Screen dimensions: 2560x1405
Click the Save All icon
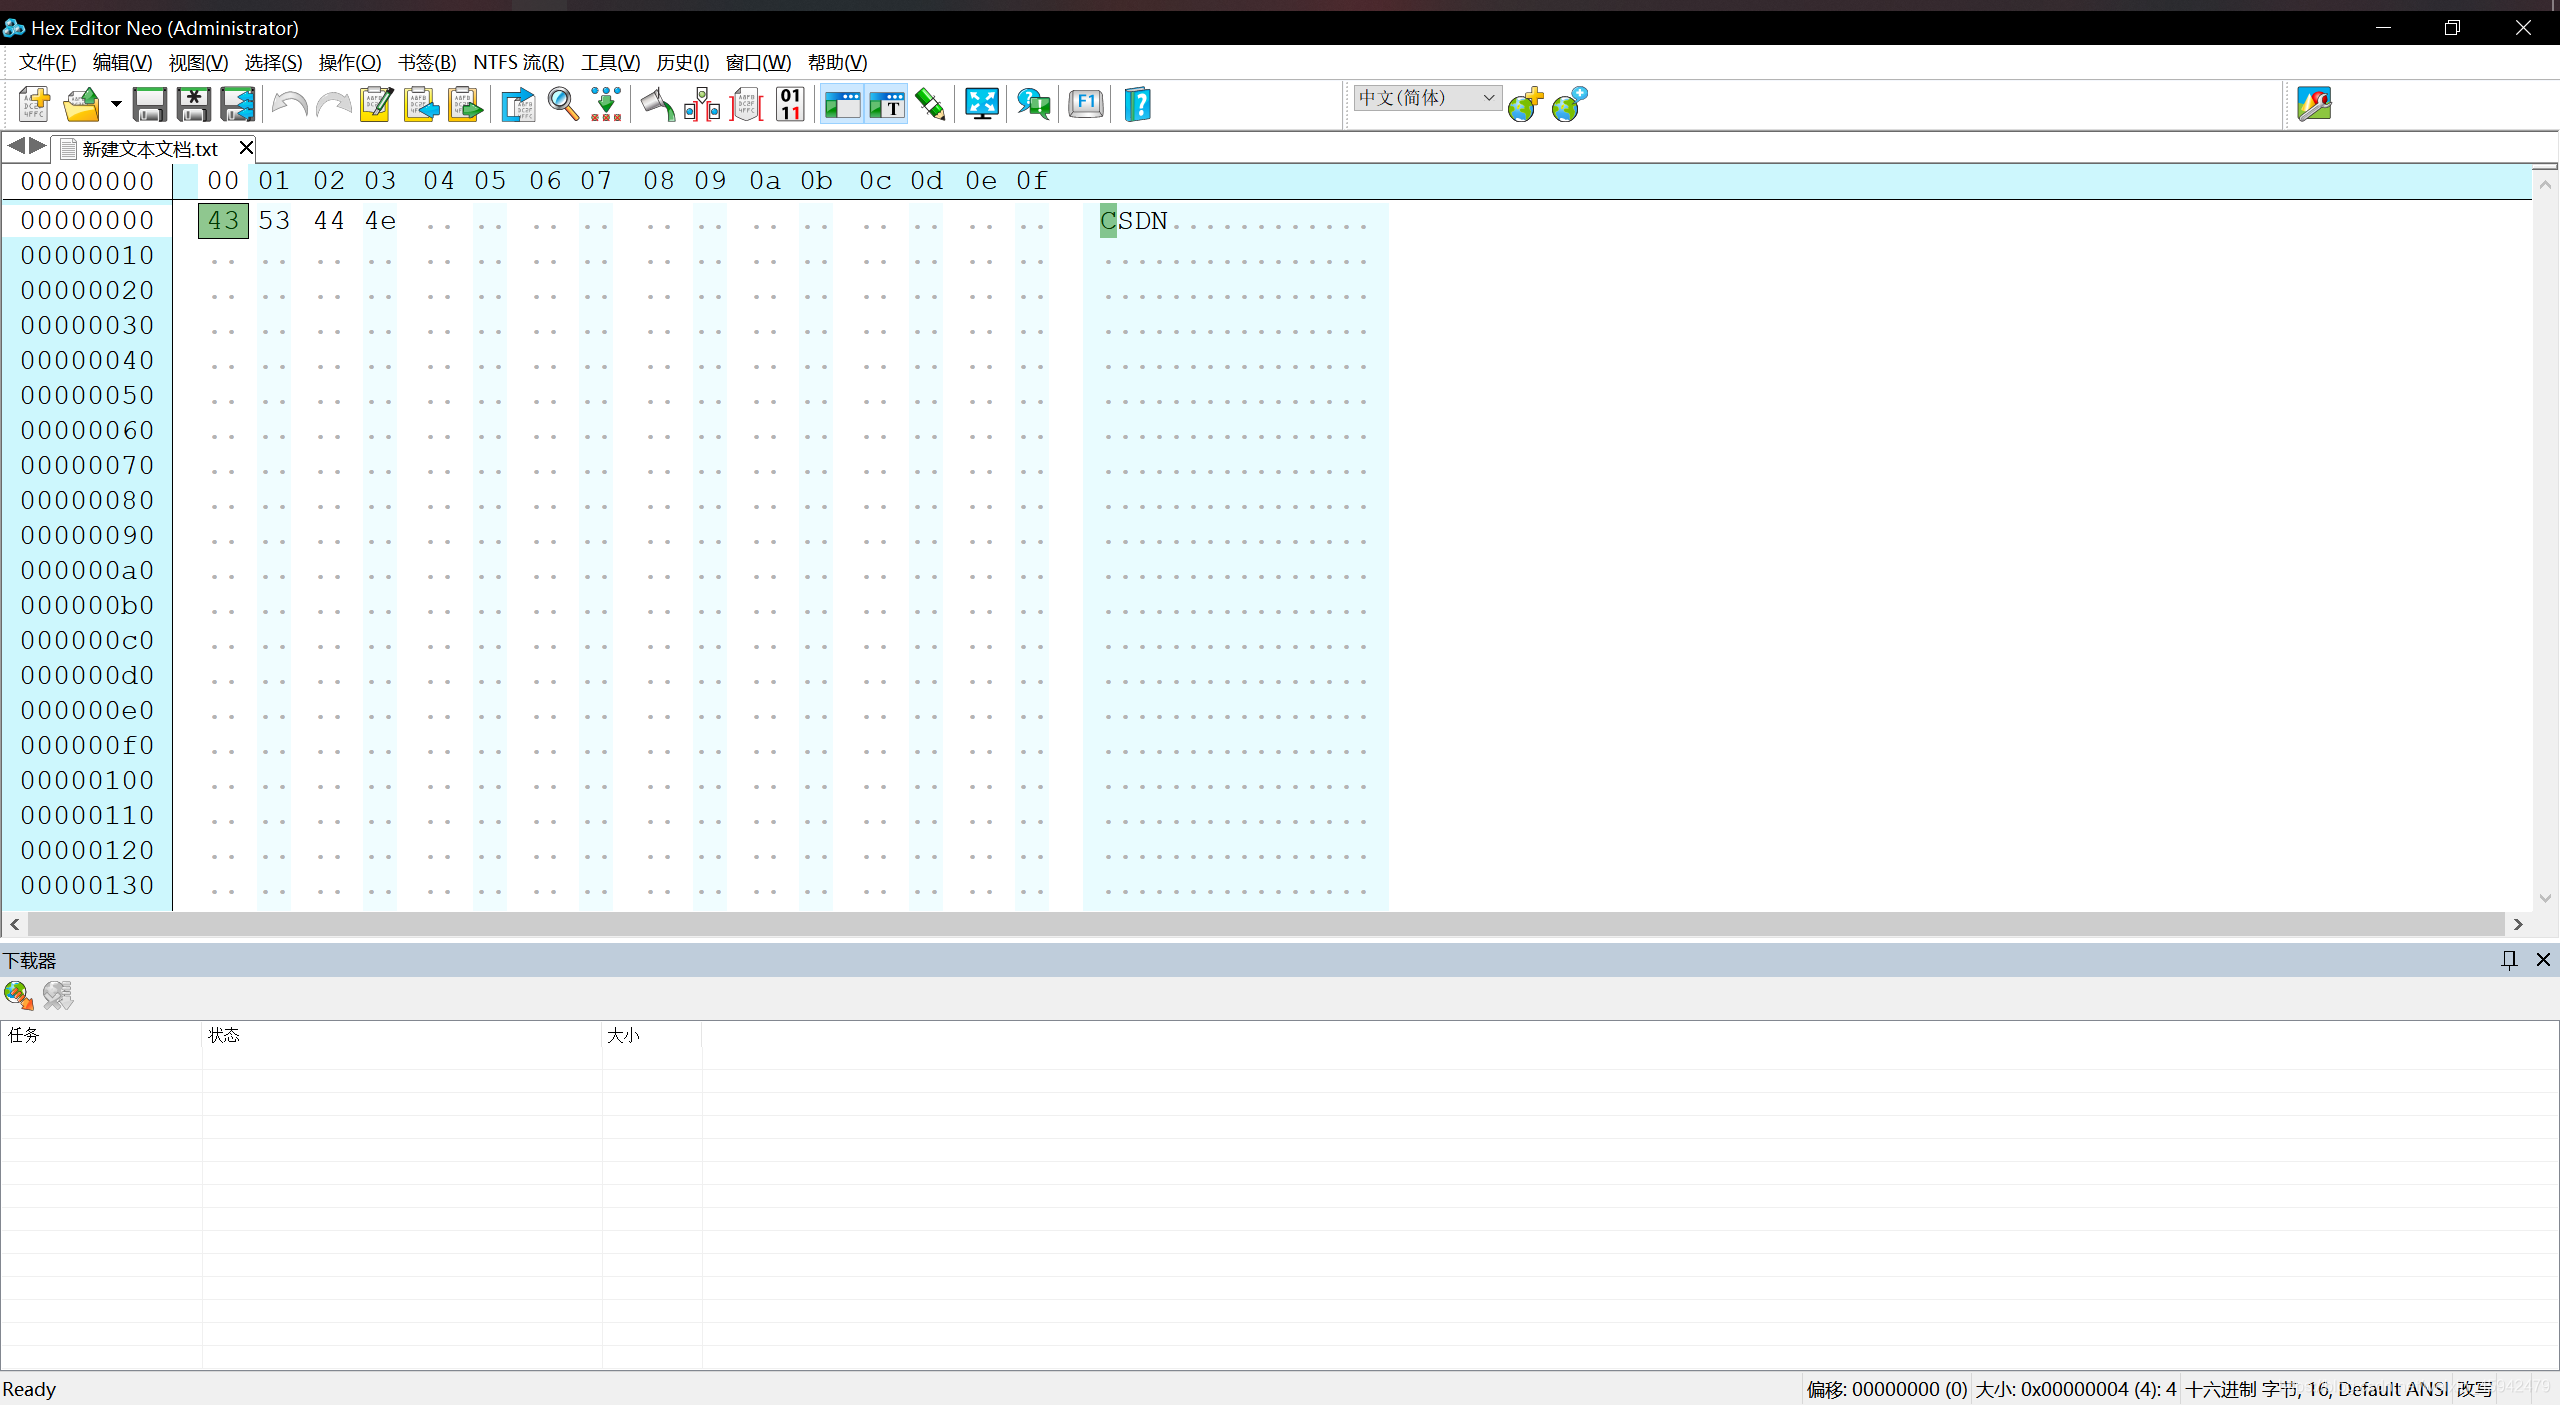click(238, 104)
